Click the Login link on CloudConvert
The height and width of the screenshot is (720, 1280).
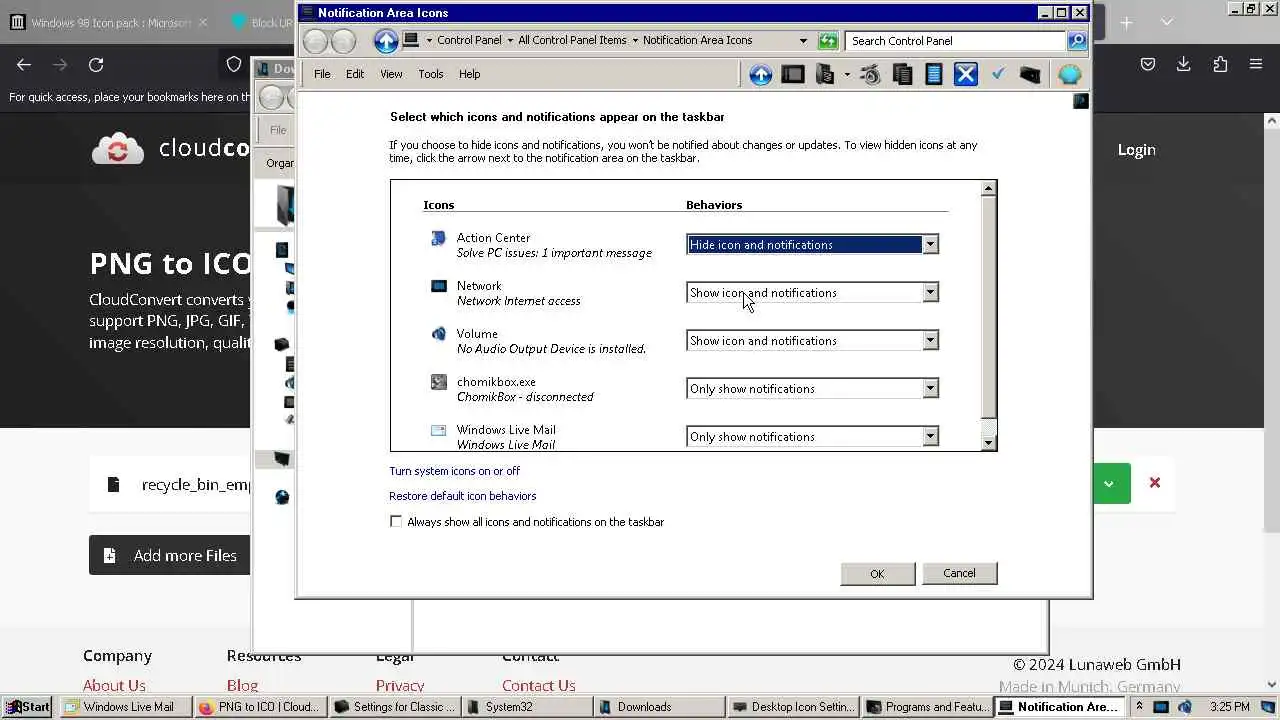[x=1136, y=150]
